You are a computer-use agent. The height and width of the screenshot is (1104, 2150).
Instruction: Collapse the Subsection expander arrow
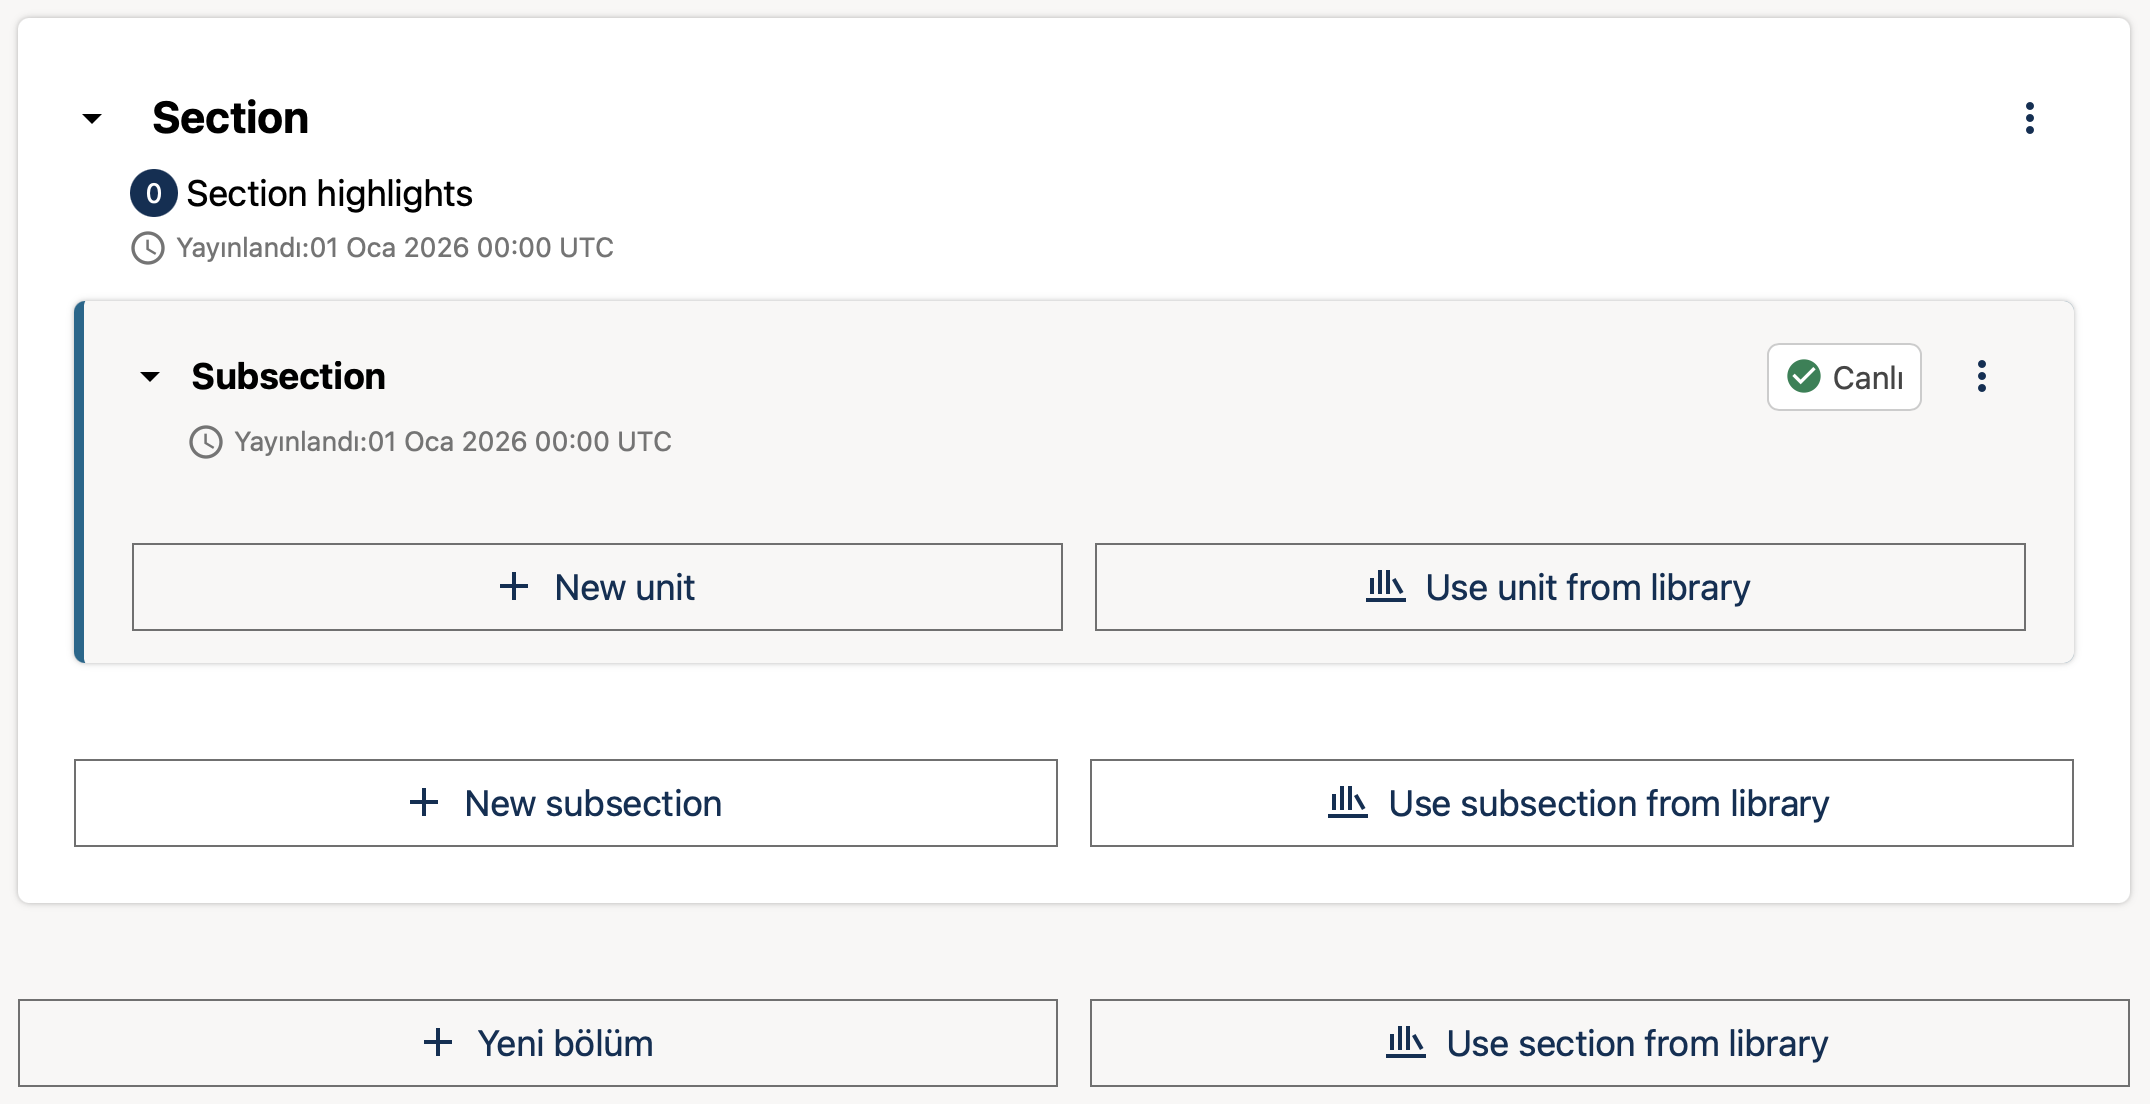[x=150, y=377]
